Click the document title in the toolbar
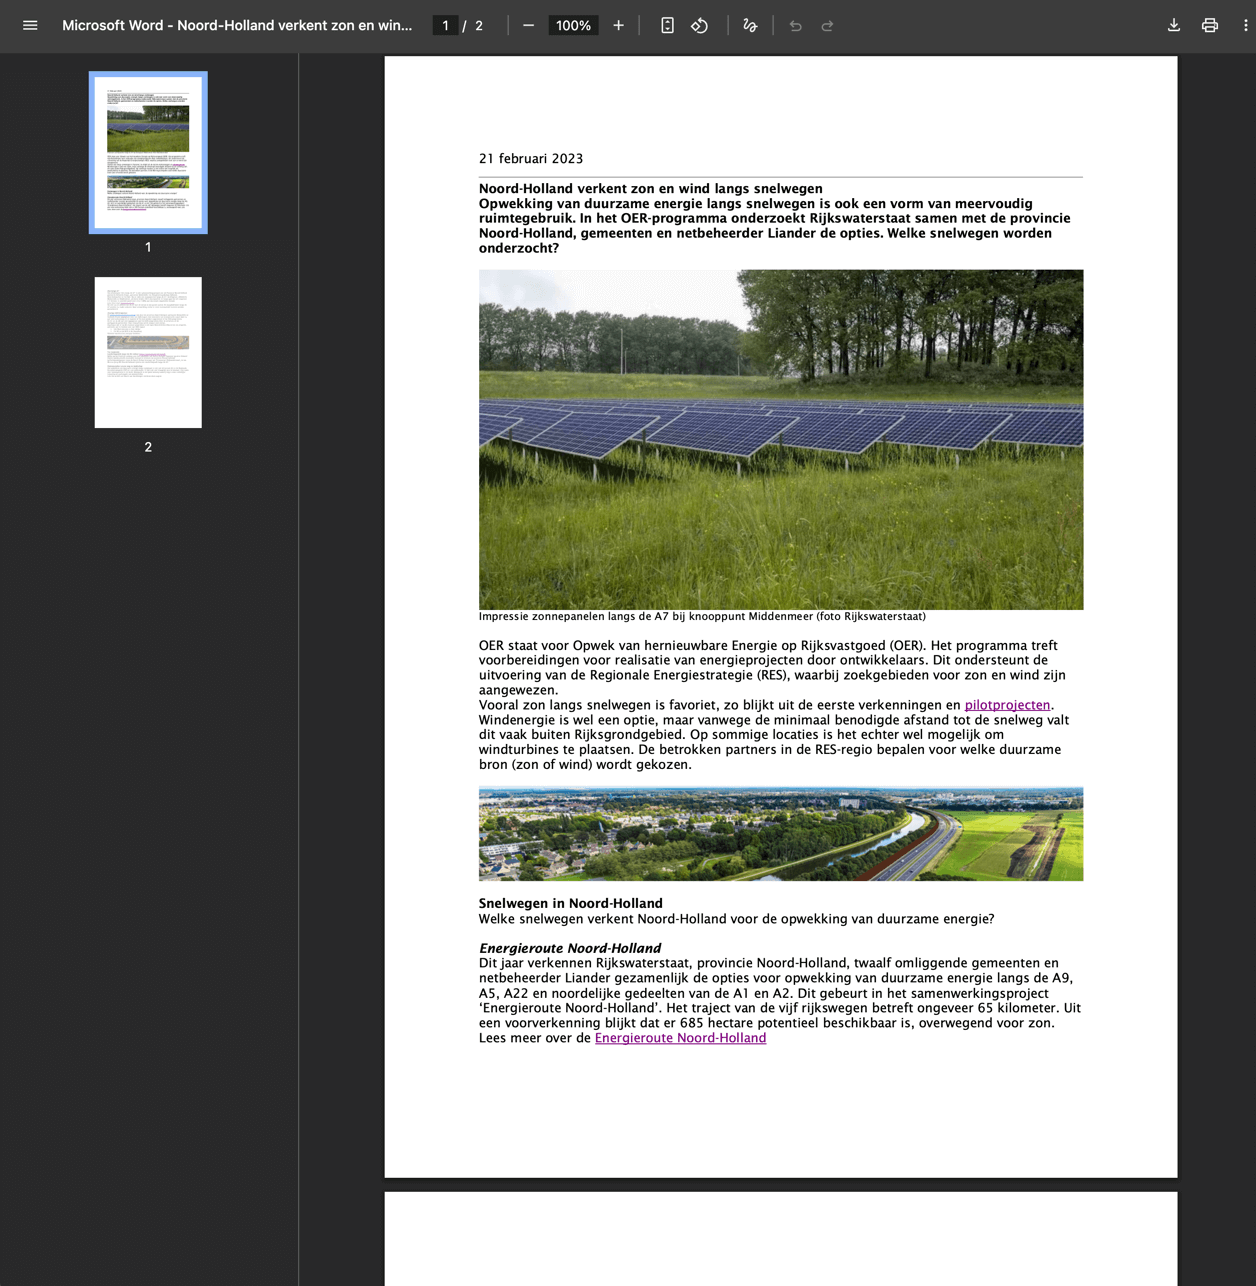 coord(237,26)
